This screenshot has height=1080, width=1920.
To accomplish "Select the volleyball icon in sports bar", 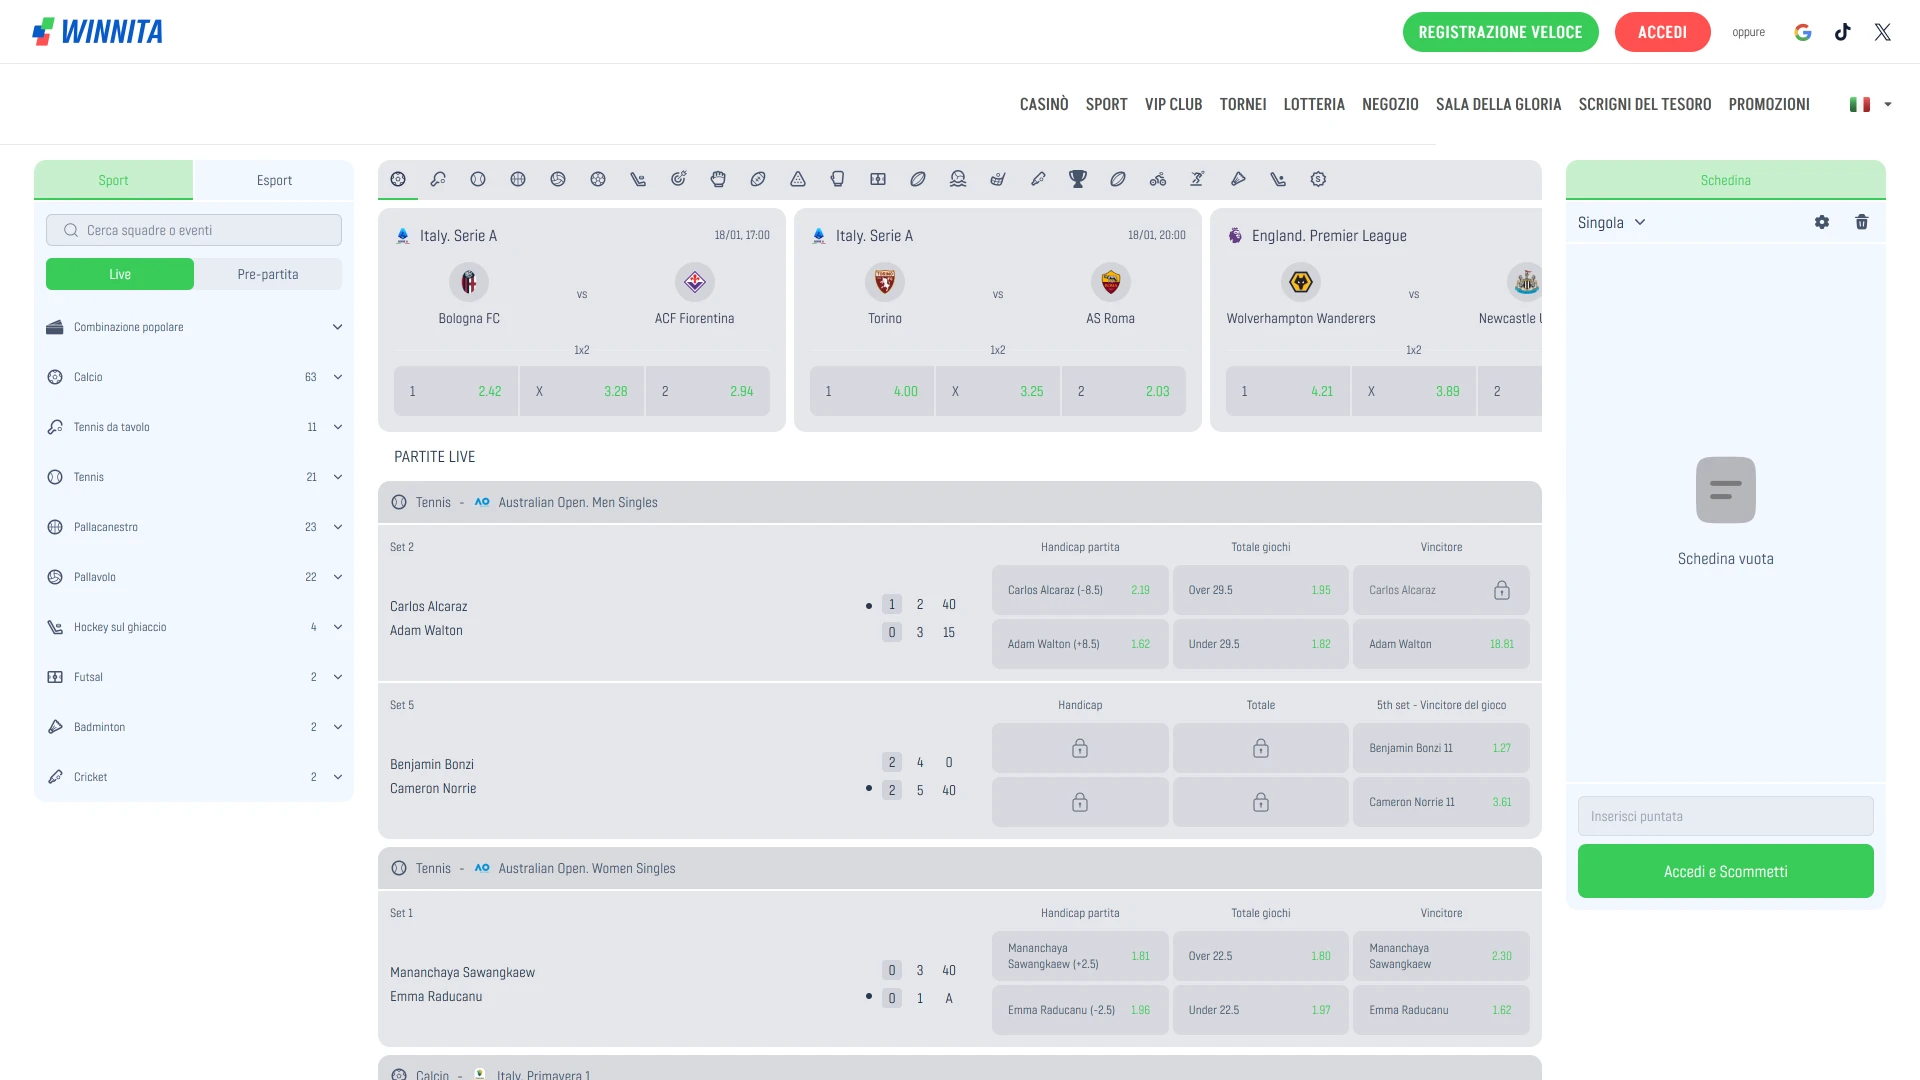I will 558,179.
